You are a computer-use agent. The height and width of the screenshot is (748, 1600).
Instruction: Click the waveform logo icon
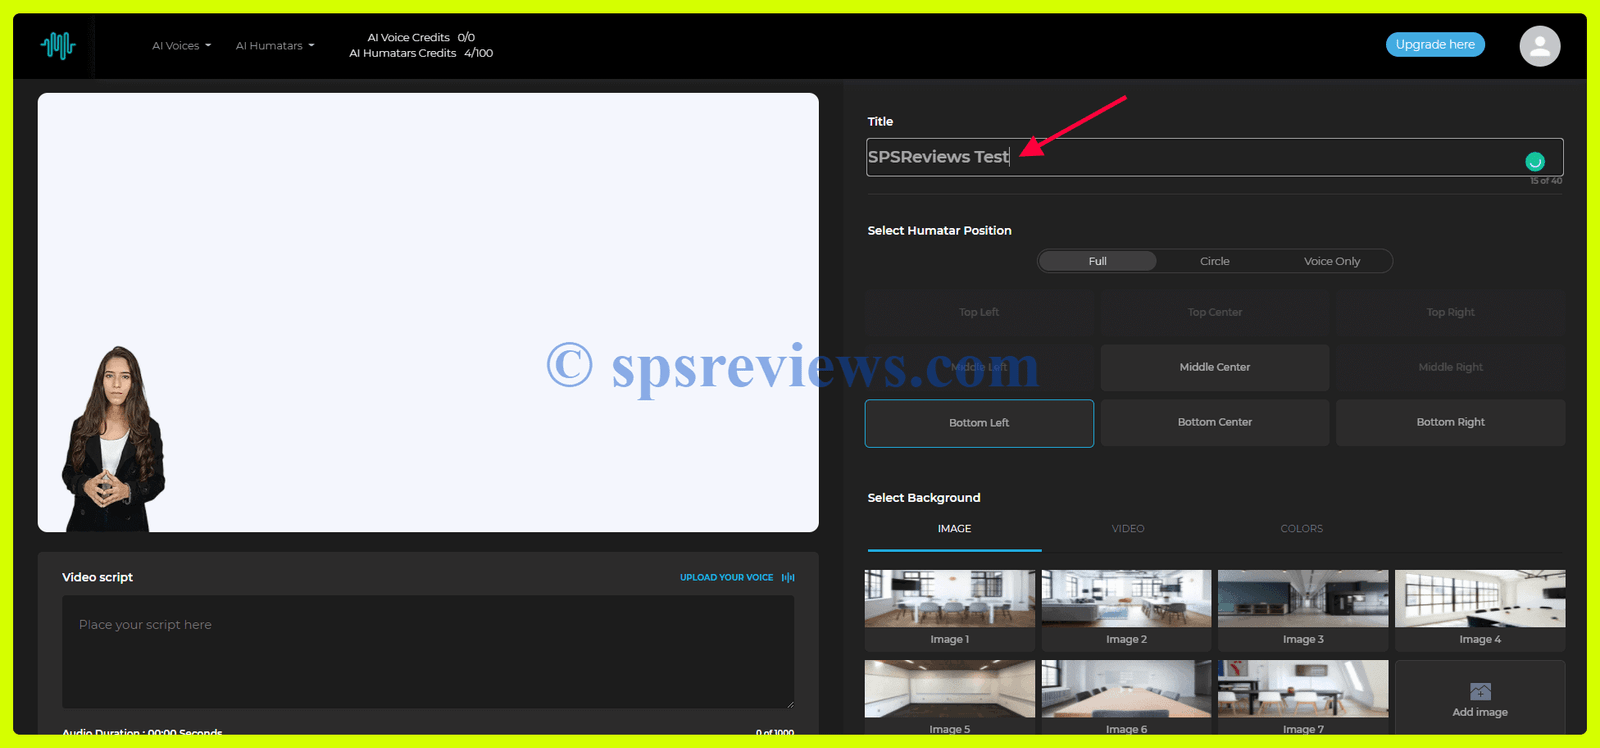pos(58,45)
